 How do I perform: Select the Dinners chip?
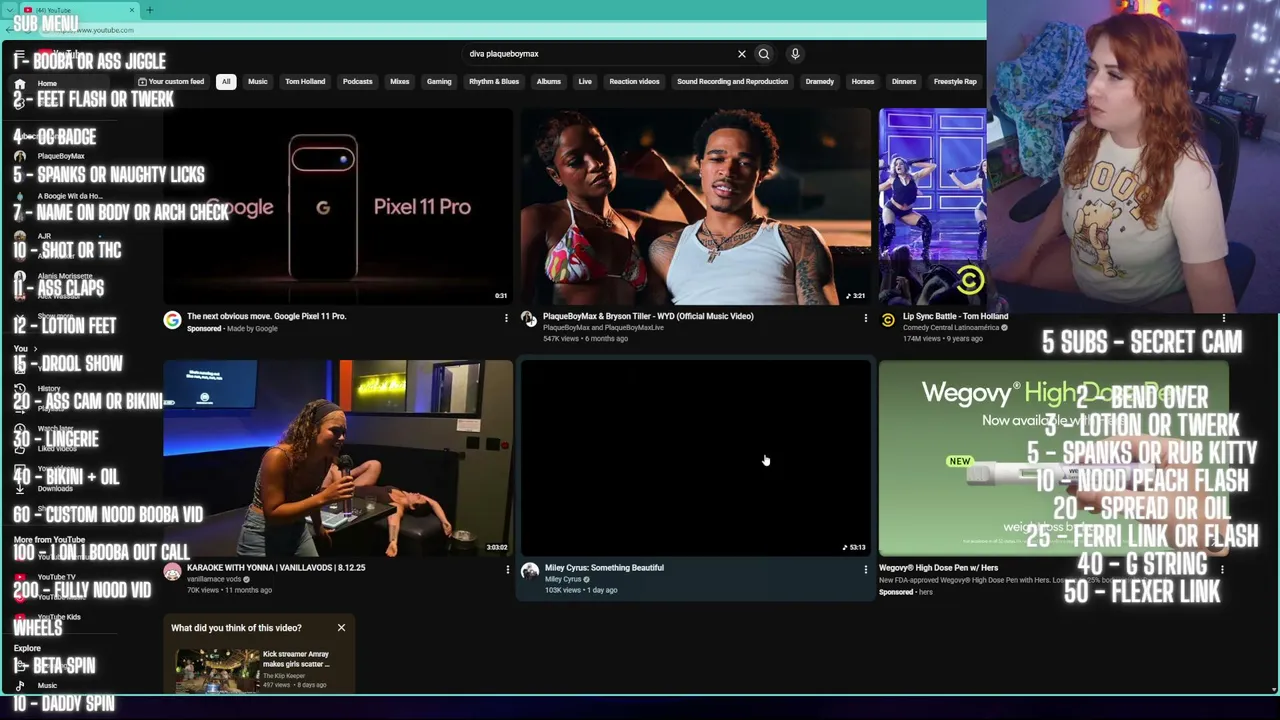[x=904, y=82]
